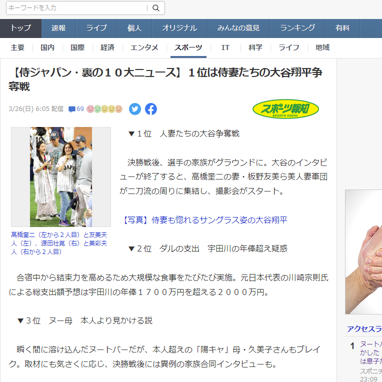
Task: Select the みんなの意見 tab
Action: coord(238,28)
